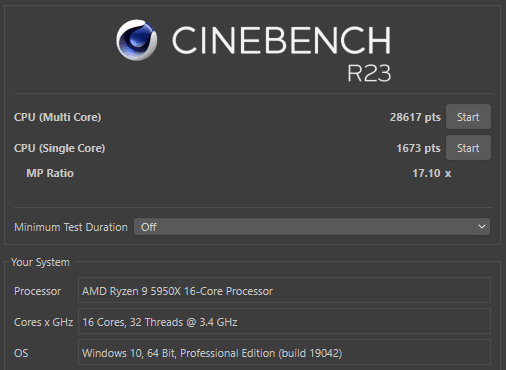Click the Processor label
506x370 pixels.
(37, 291)
